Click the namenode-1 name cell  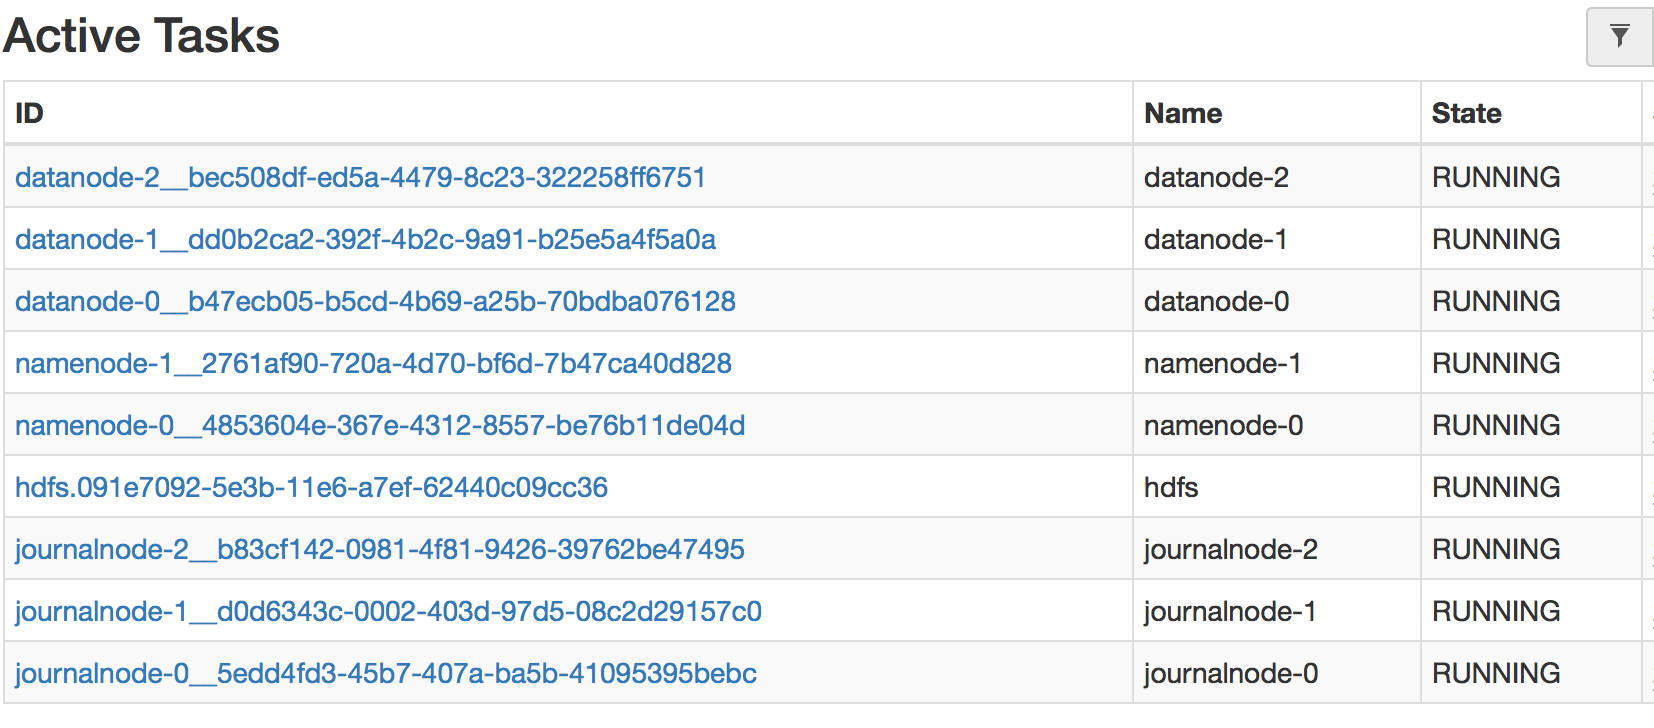tap(1222, 364)
